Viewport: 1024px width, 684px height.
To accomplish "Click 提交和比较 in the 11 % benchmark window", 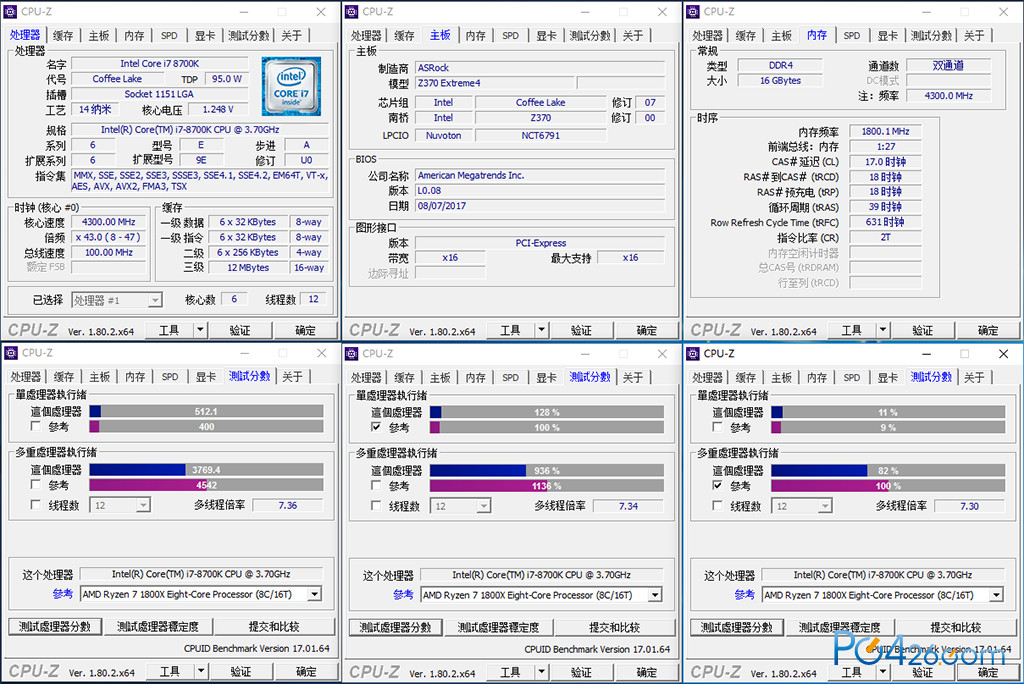I will [955, 627].
